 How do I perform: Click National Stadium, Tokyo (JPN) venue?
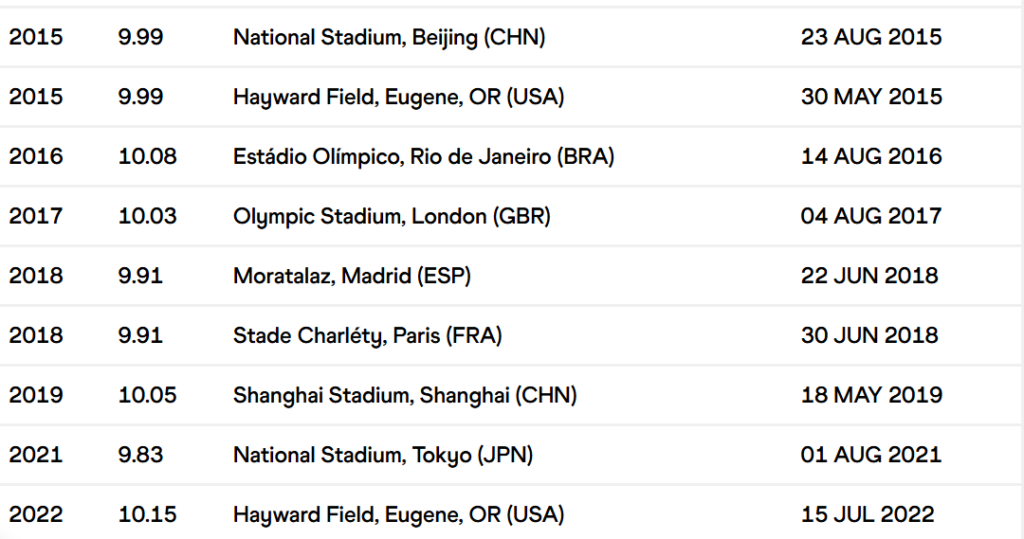pos(383,455)
